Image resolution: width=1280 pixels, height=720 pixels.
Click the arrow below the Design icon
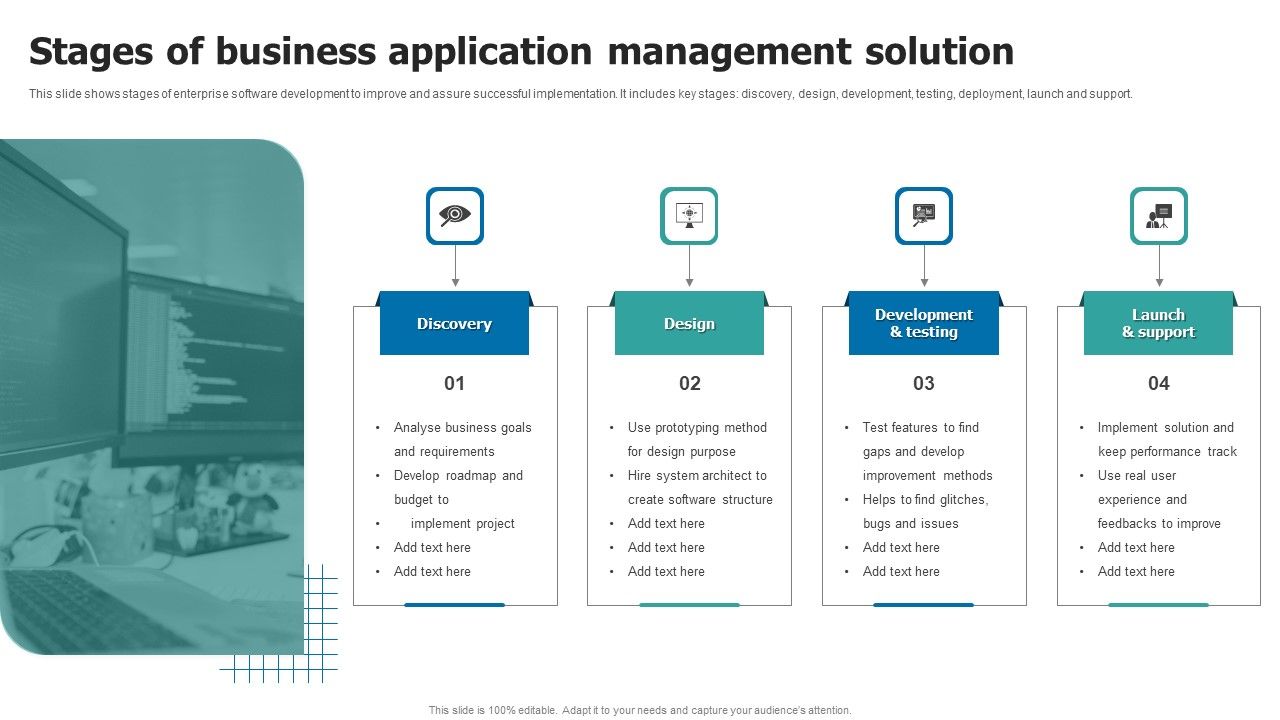tap(690, 265)
